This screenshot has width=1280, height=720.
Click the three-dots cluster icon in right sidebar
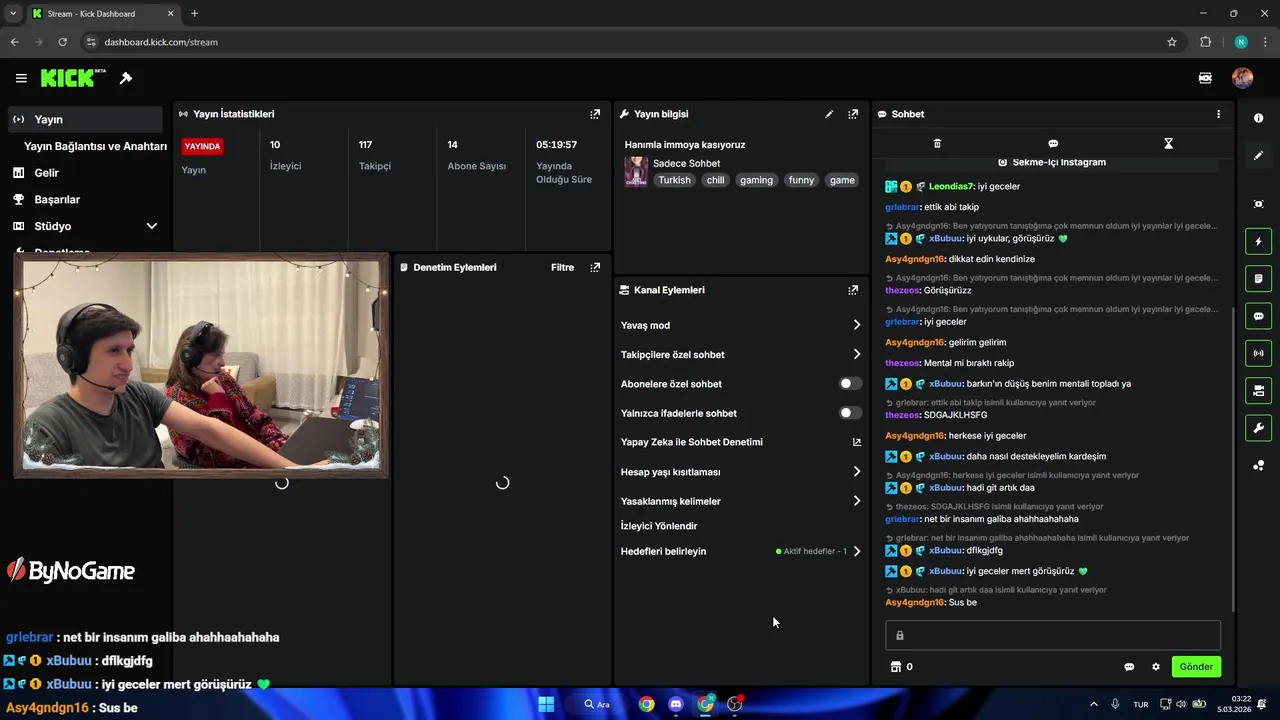tap(1258, 465)
